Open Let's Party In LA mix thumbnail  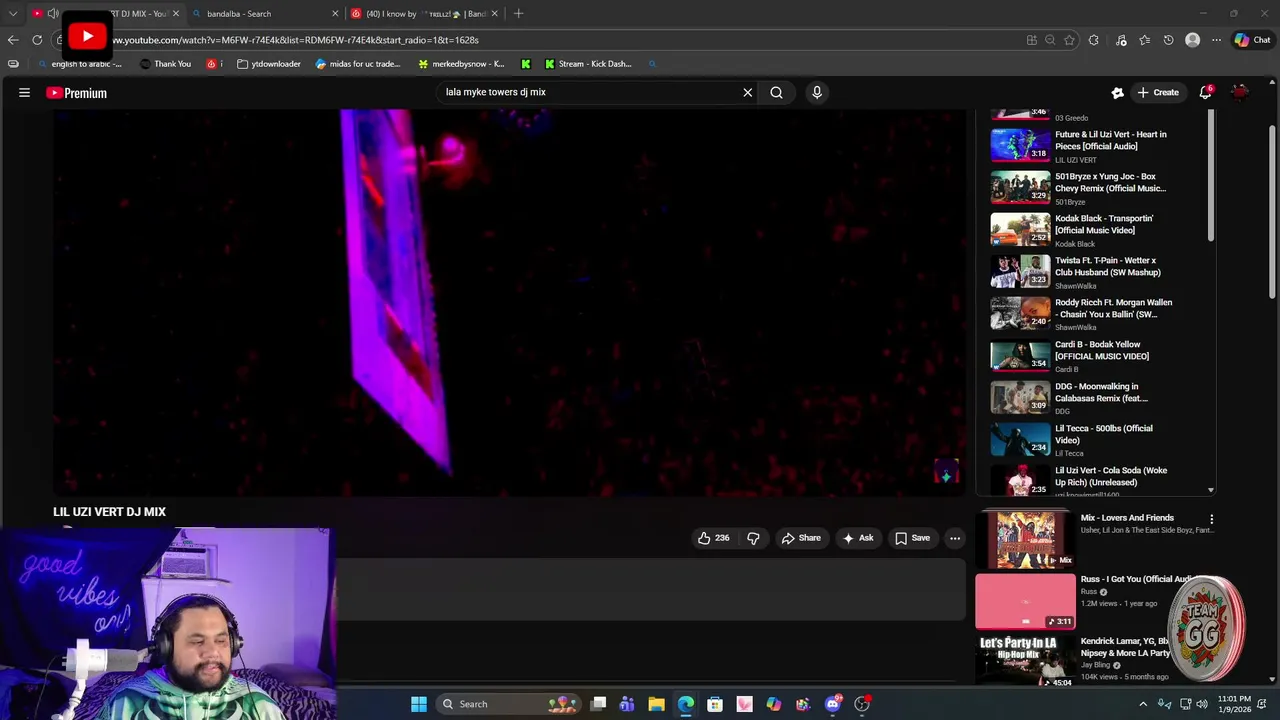(1025, 661)
